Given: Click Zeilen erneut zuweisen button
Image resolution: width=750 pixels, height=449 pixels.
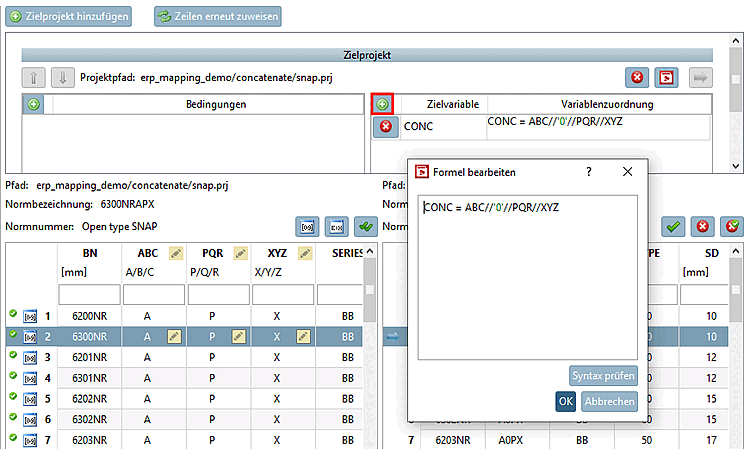Looking at the screenshot, I should tap(218, 16).
